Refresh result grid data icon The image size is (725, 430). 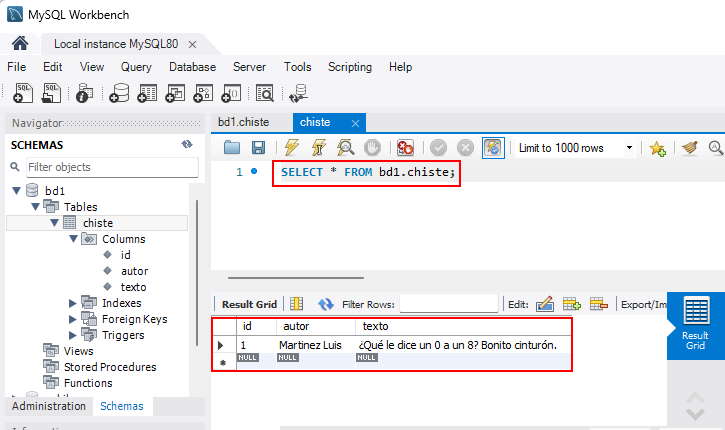coord(326,304)
